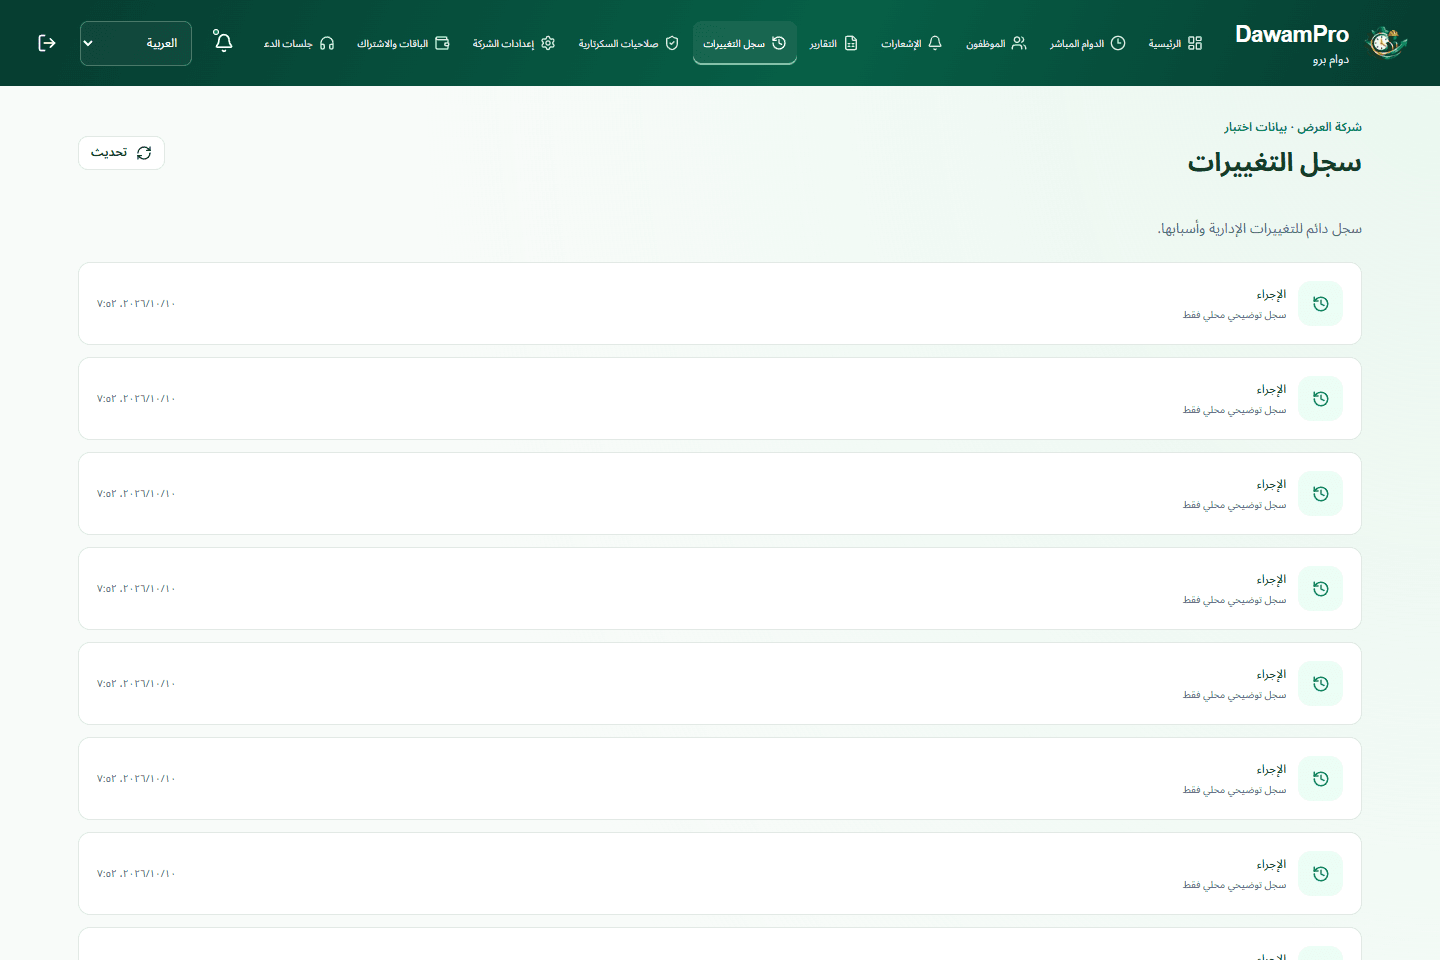Open صلاحيات السكرتارية permissions page

628,43
